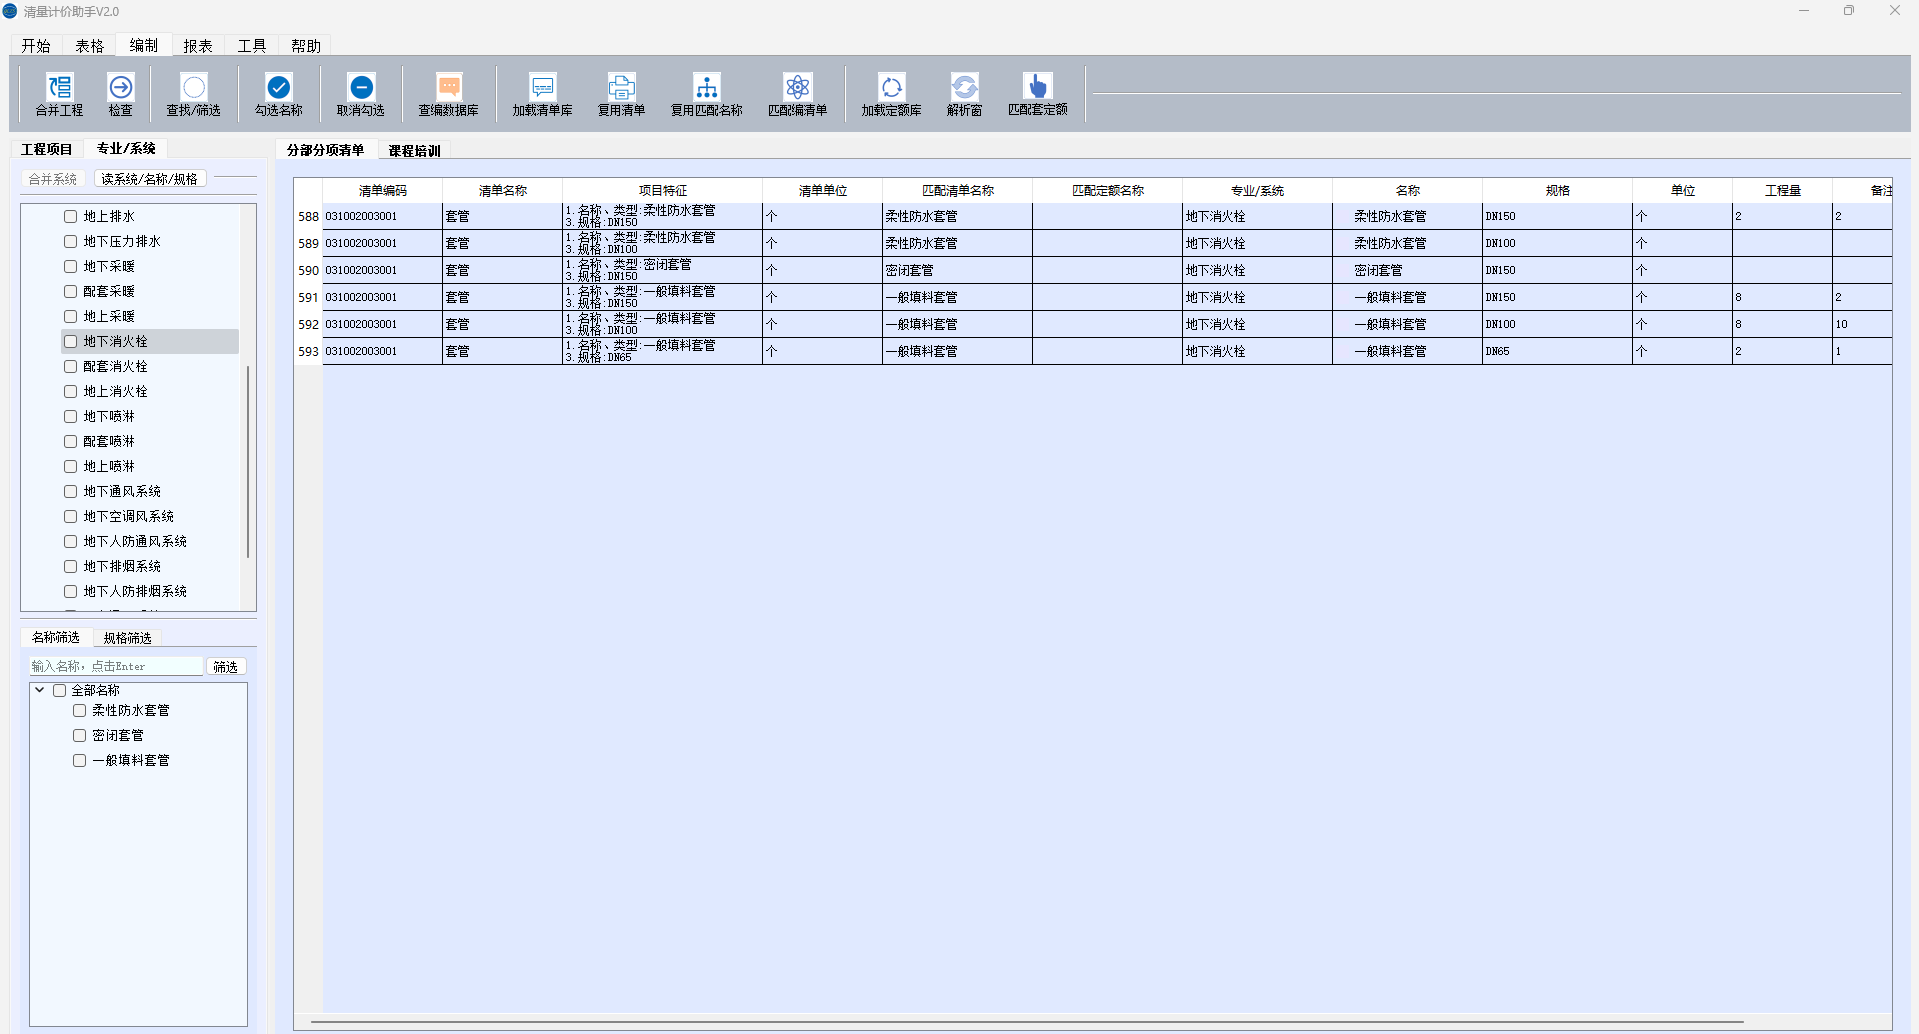Viewport: 1919px width, 1034px height.
Task: Click DN65 specification cell in row 593
Action: click(x=1558, y=351)
